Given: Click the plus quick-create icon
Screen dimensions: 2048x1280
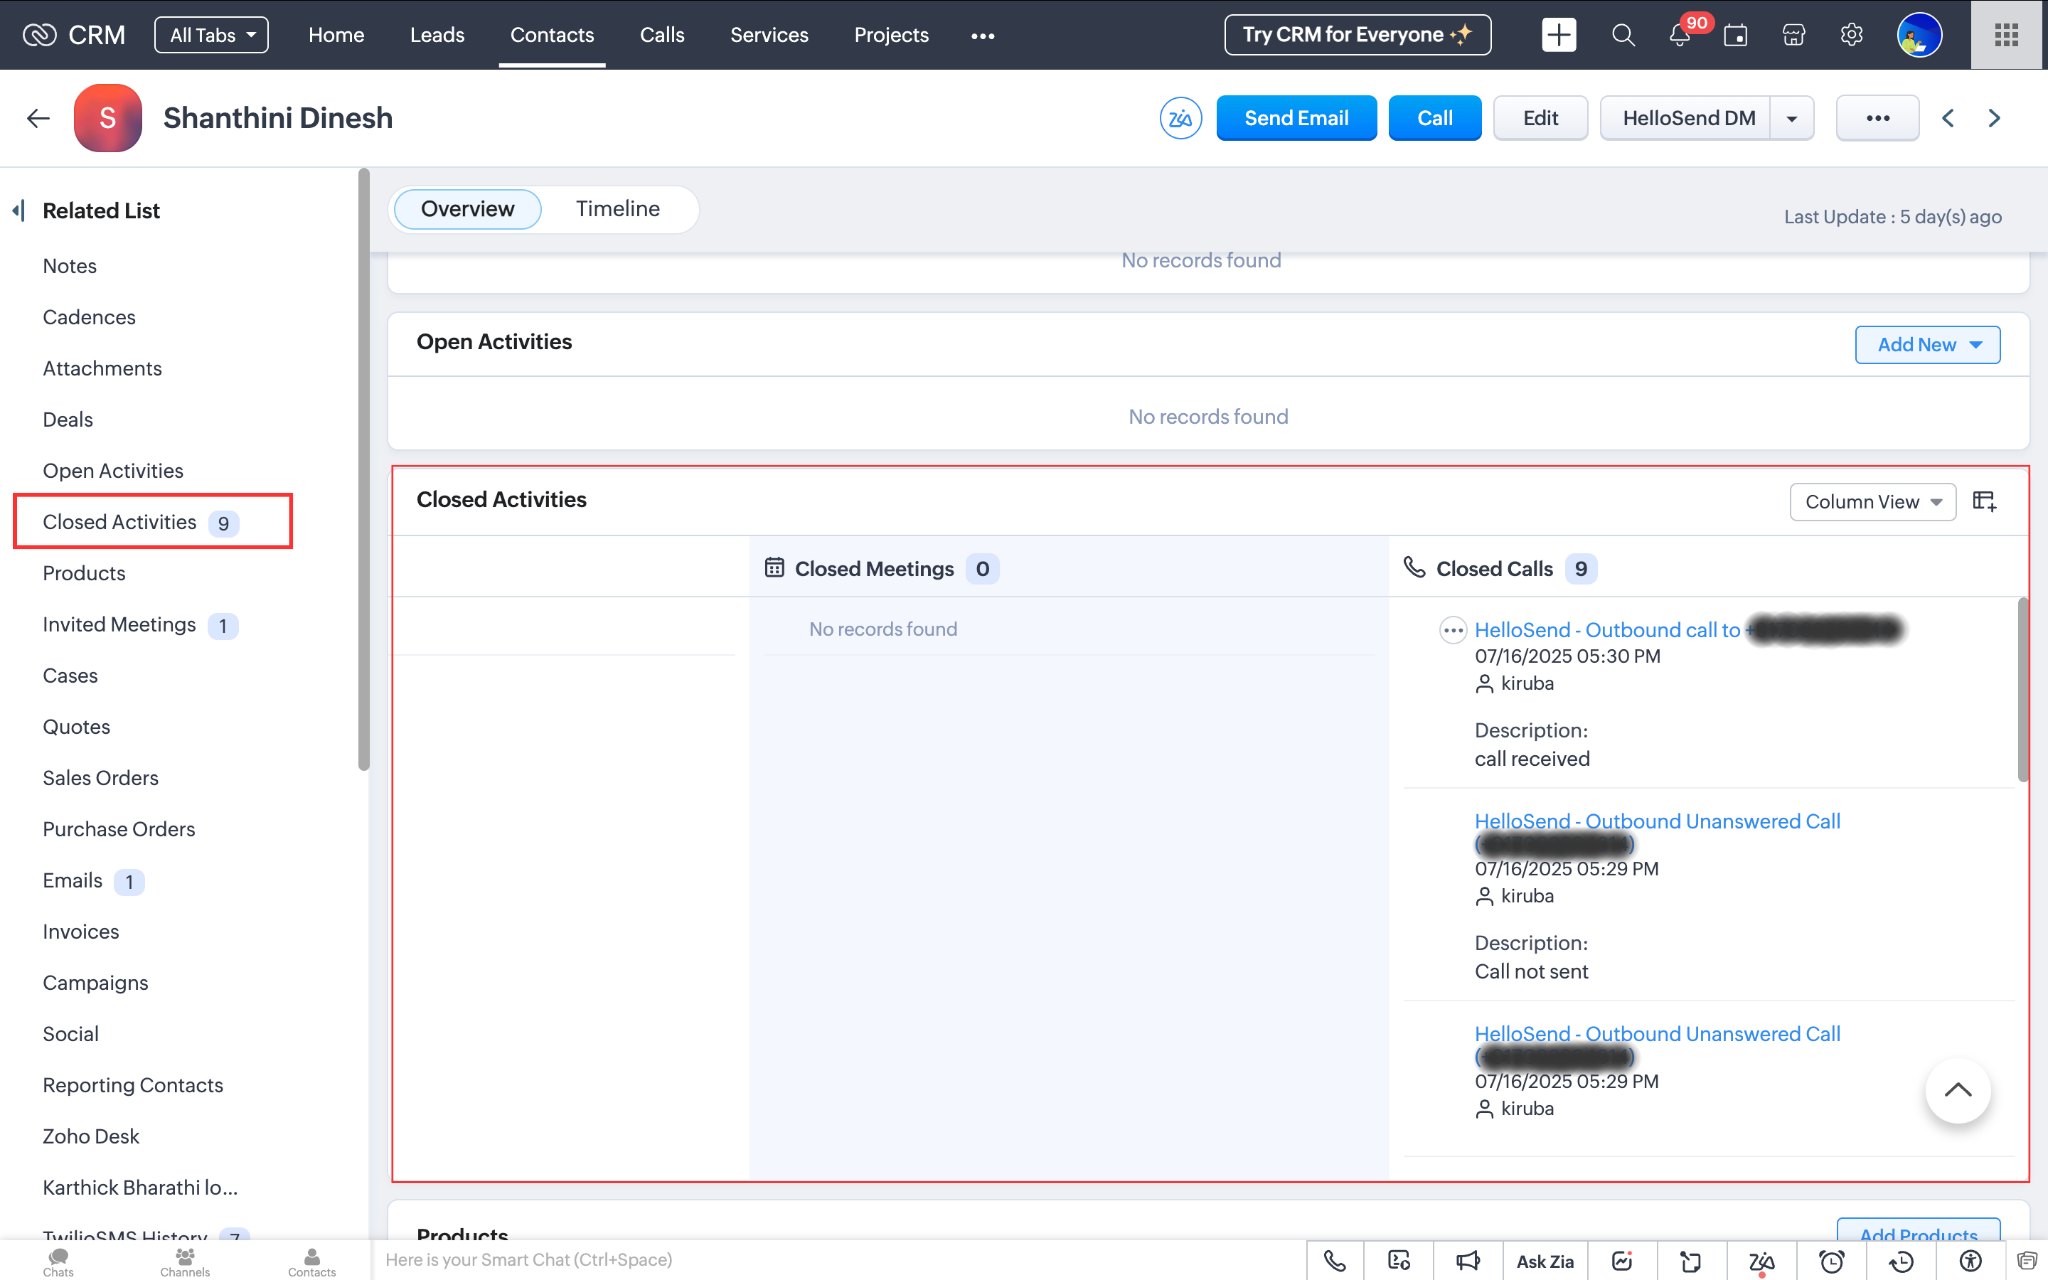Looking at the screenshot, I should (x=1558, y=35).
